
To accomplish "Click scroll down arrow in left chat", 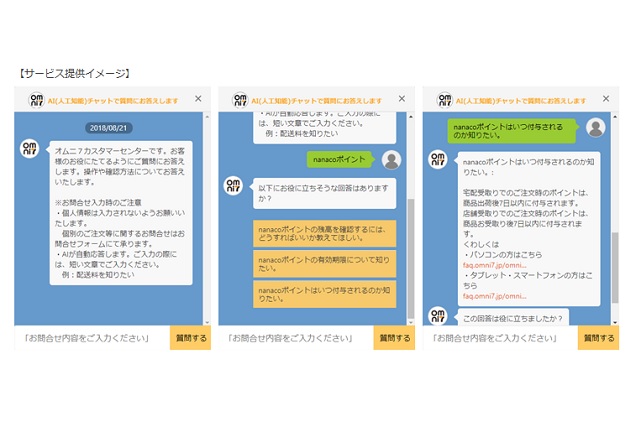I will point(207,322).
